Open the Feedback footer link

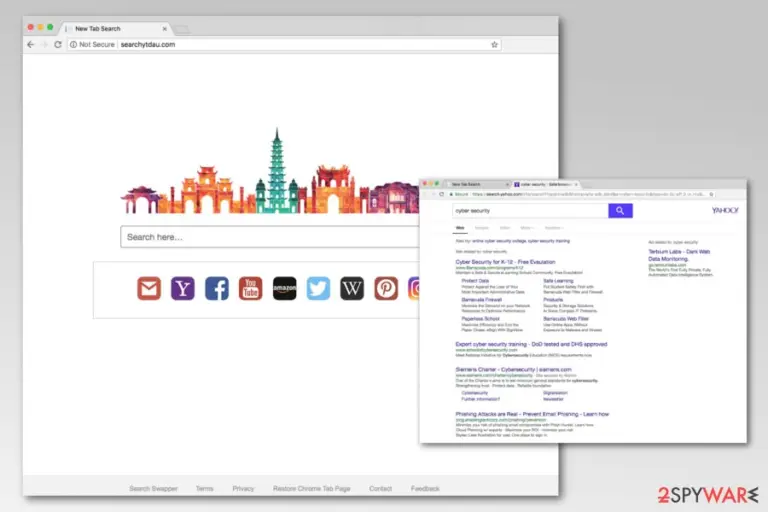pos(425,488)
